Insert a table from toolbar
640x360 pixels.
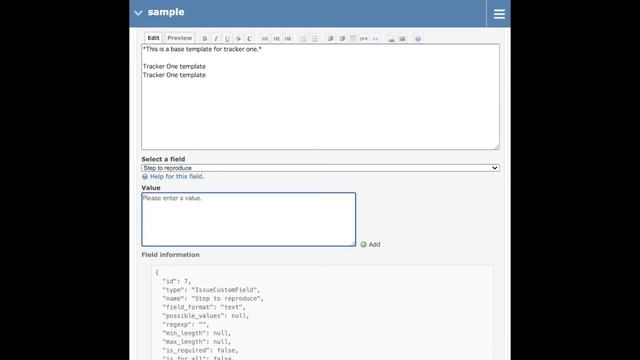(x=353, y=38)
